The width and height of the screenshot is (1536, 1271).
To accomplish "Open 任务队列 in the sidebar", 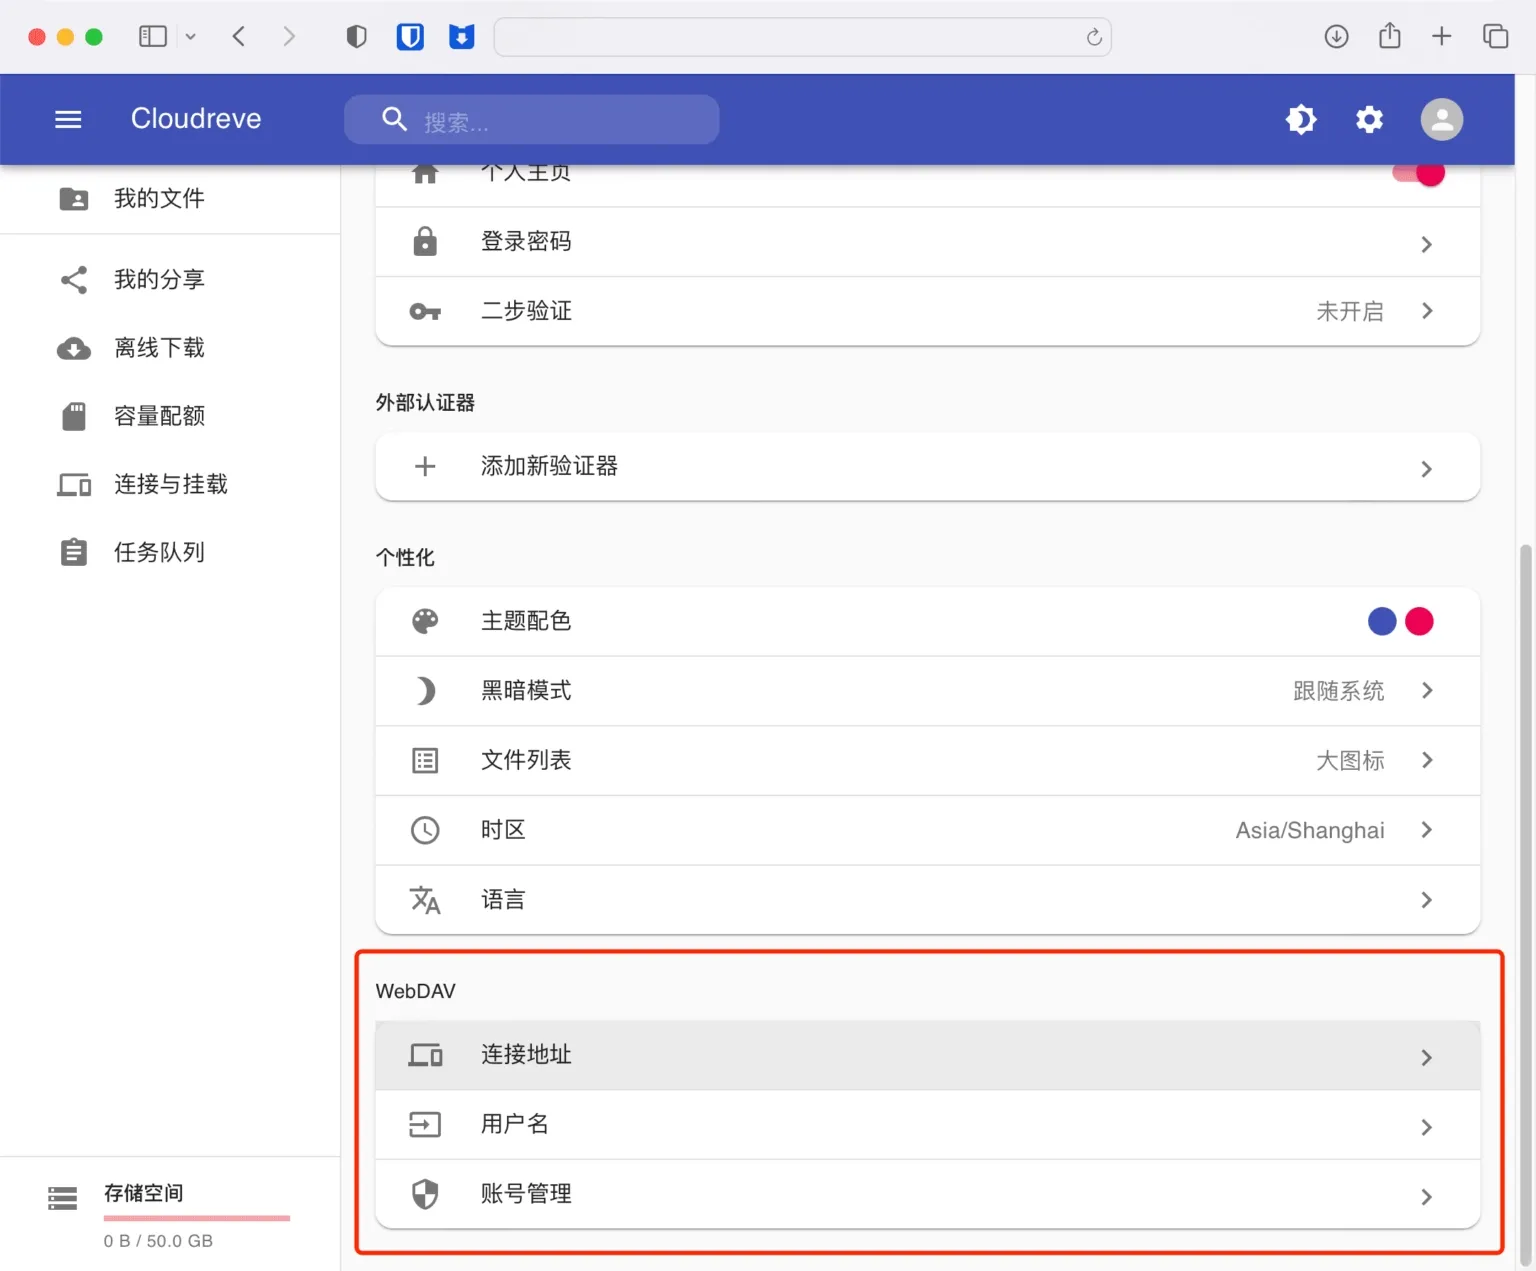I will (170, 552).
